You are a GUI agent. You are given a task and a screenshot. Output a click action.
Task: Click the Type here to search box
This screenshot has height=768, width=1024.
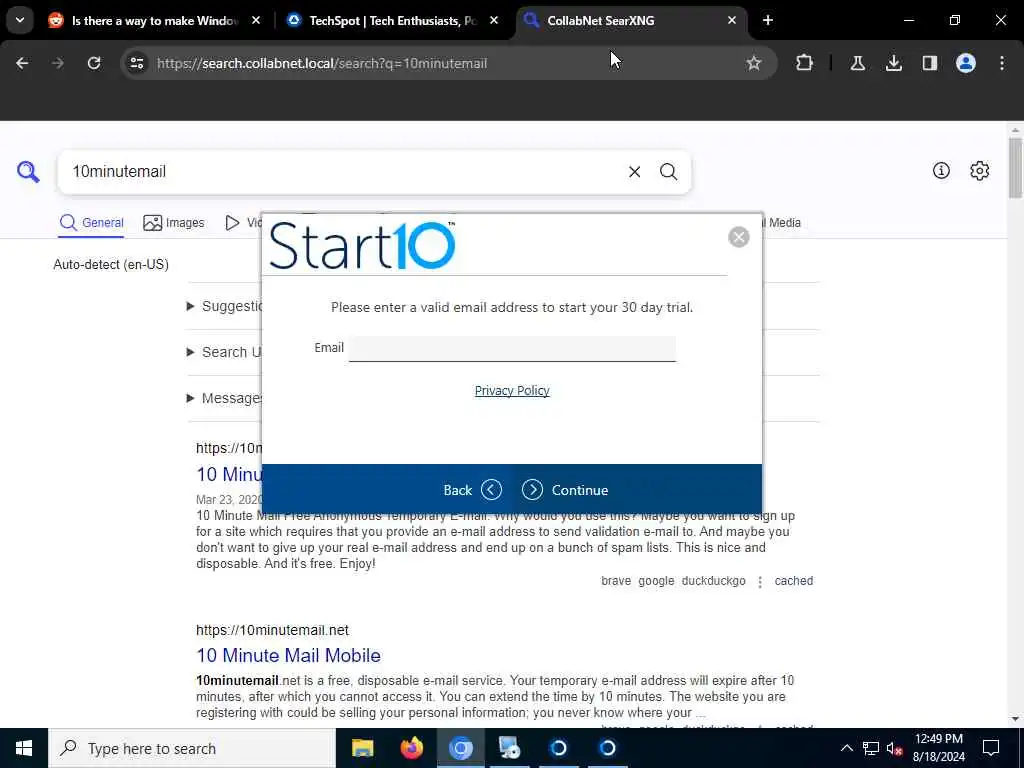(192, 748)
